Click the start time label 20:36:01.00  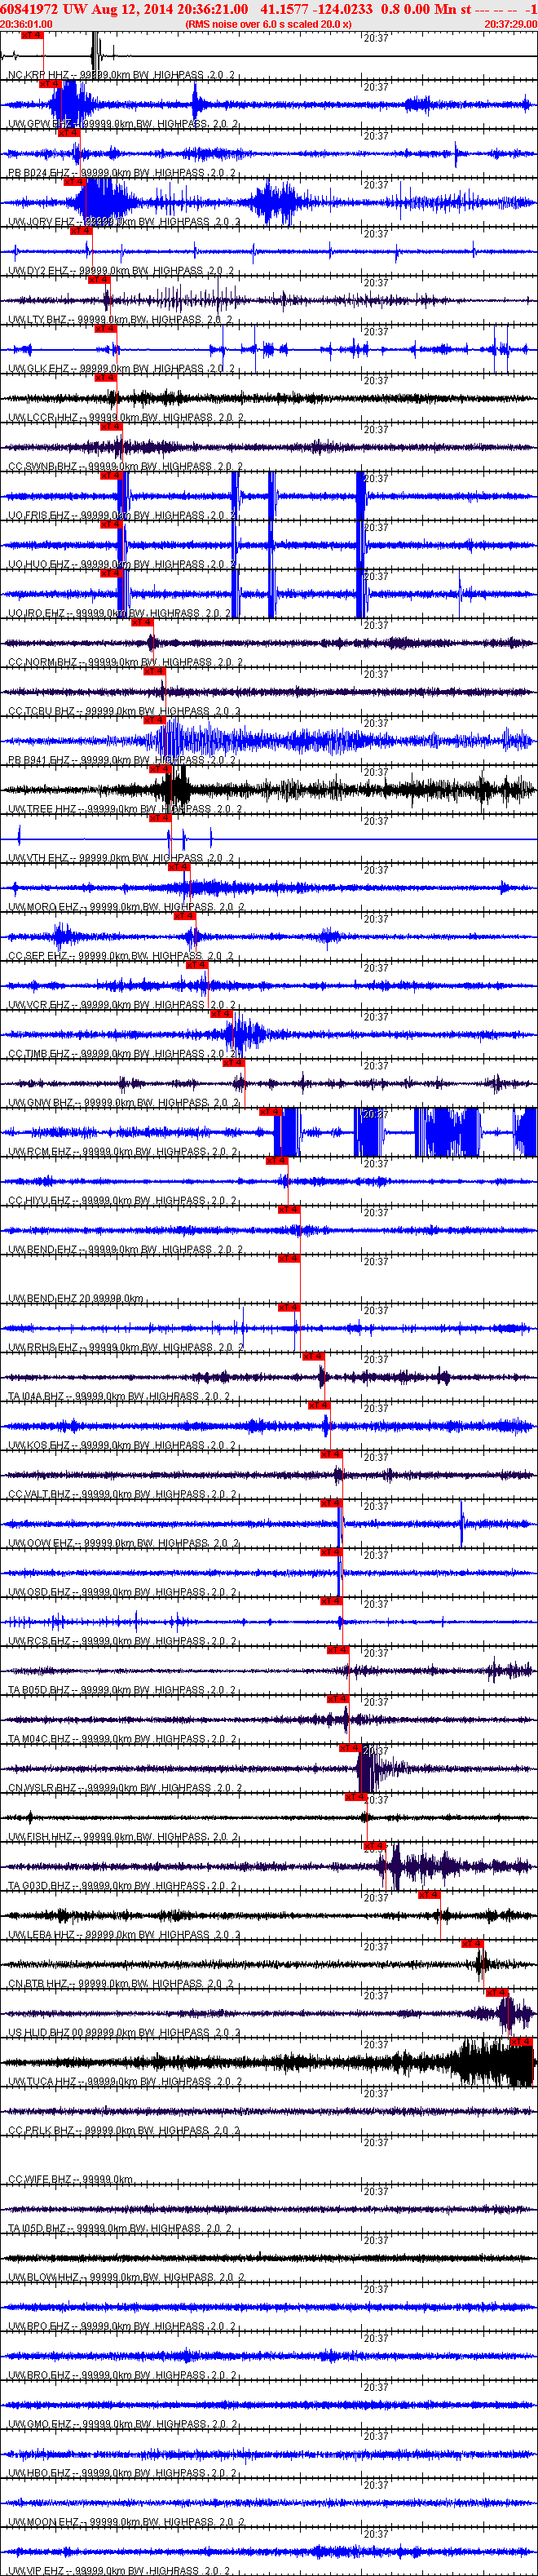26,24
